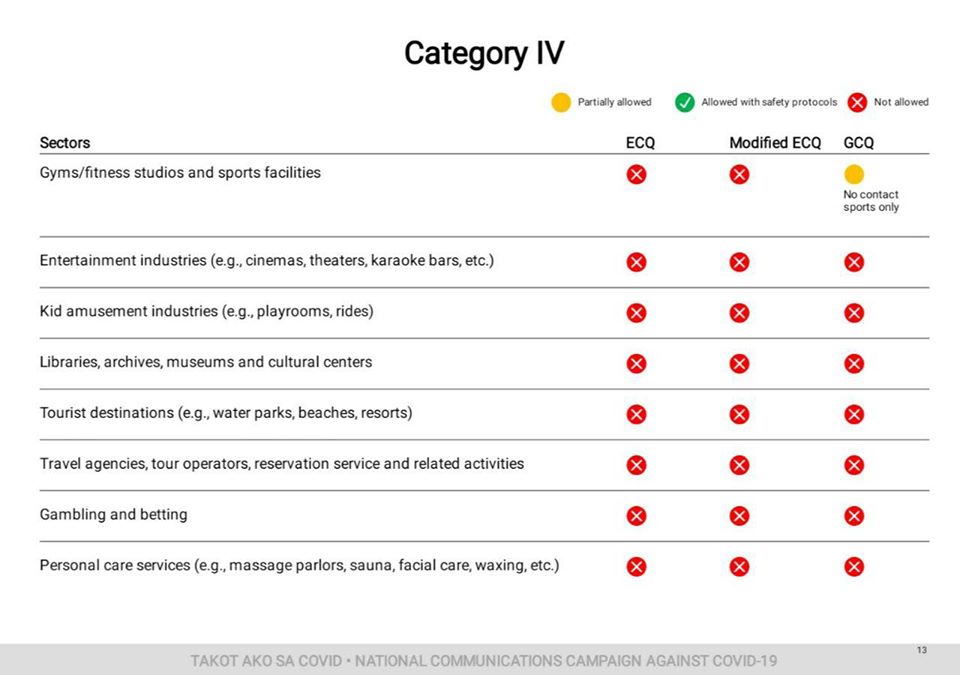Click the Tourist destinations Modified ECQ X icon
960x675 pixels.
(x=739, y=415)
